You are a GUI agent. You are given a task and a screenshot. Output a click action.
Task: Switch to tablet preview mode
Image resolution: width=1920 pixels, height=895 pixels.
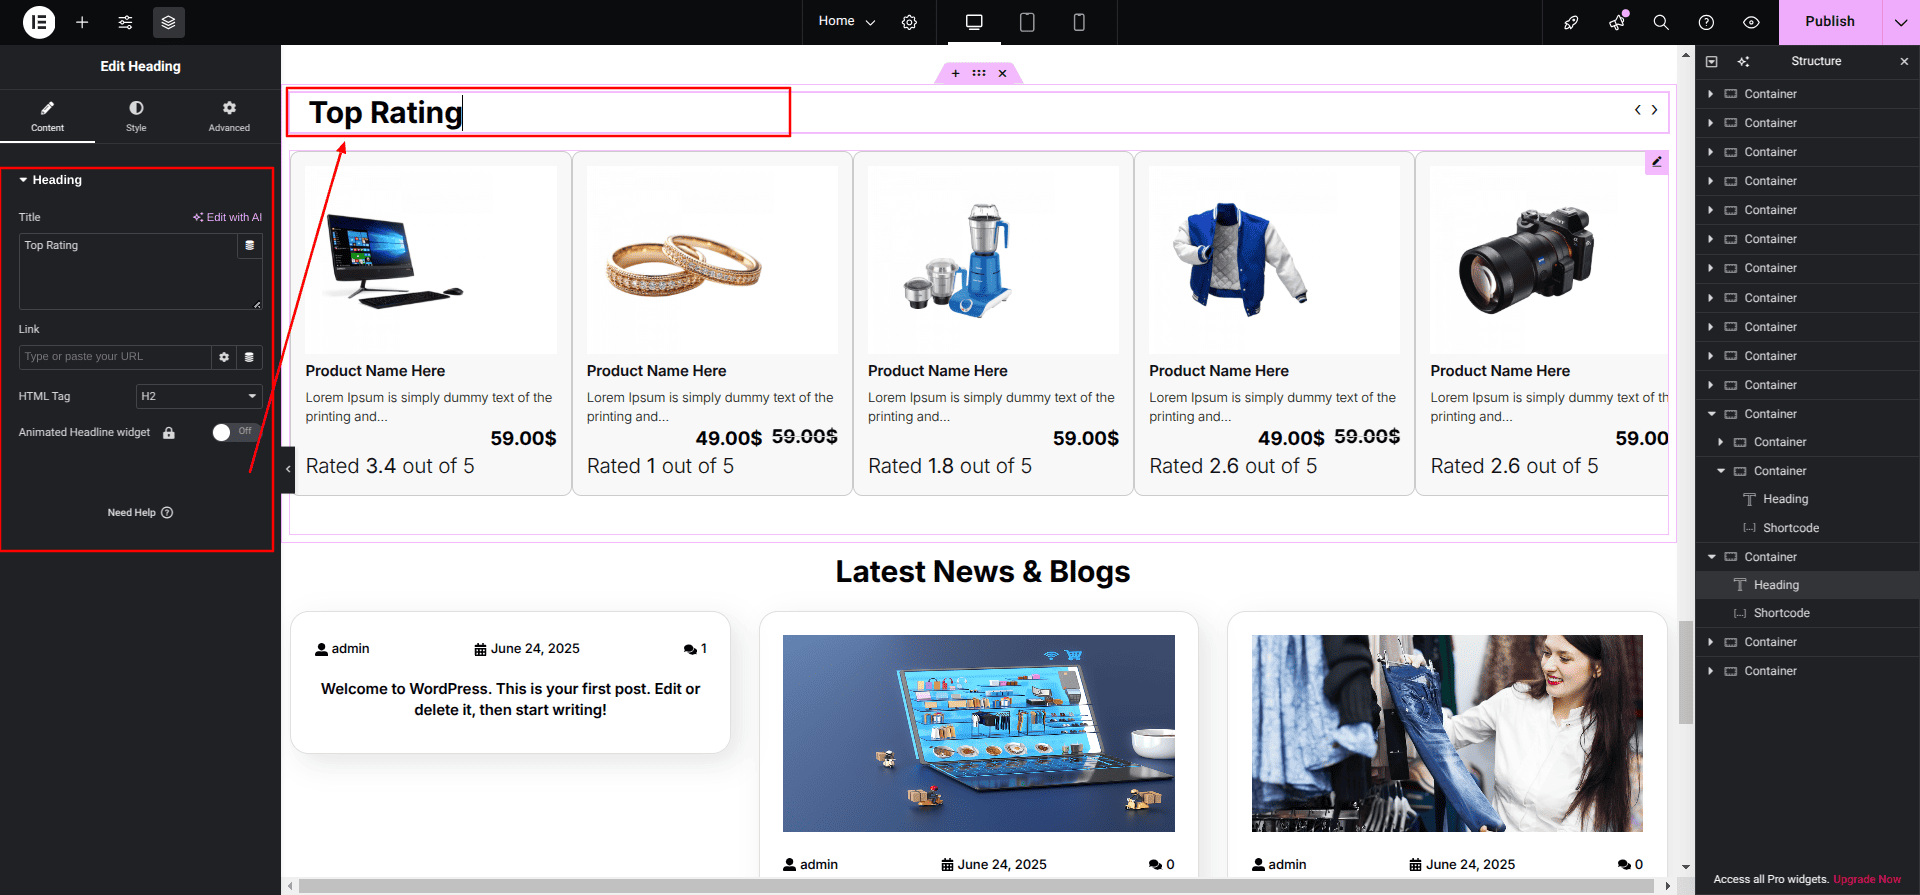tap(1027, 22)
